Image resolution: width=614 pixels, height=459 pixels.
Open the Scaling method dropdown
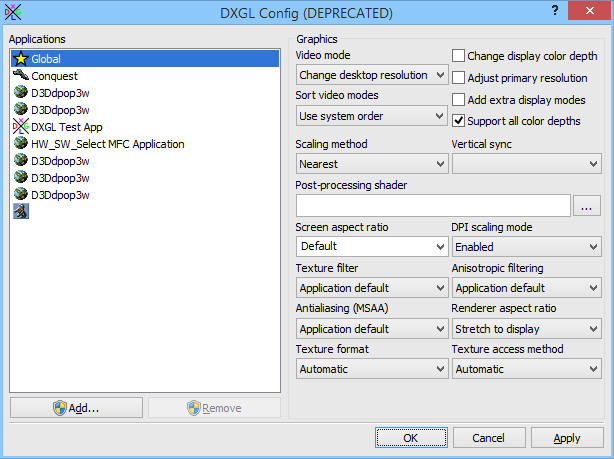372,164
